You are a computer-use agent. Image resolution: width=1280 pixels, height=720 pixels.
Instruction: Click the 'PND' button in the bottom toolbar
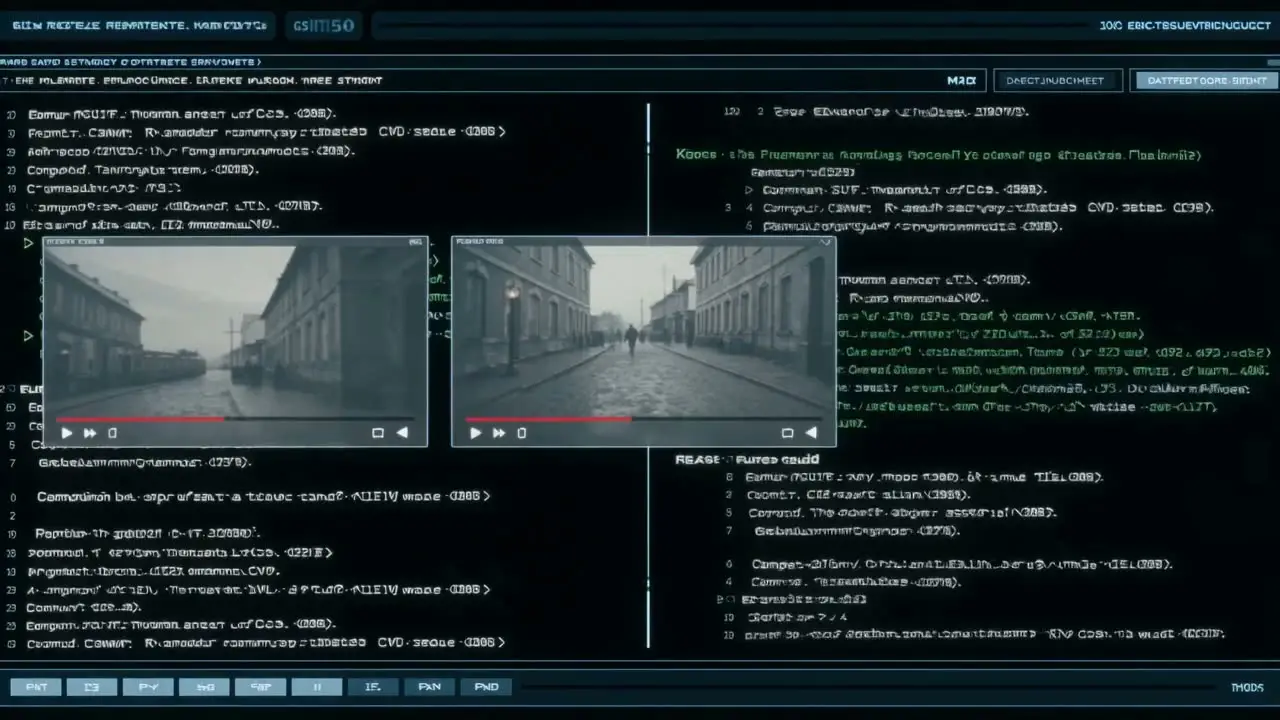[x=486, y=687]
